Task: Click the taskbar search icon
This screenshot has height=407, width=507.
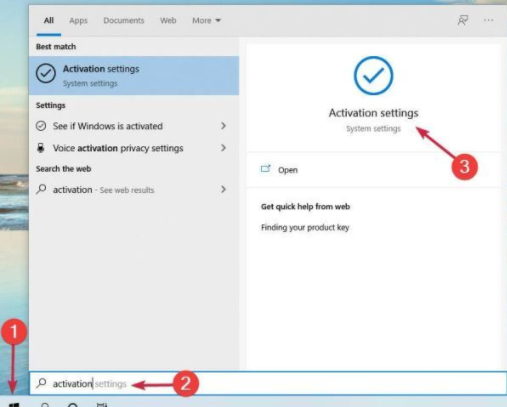Action: point(45,405)
